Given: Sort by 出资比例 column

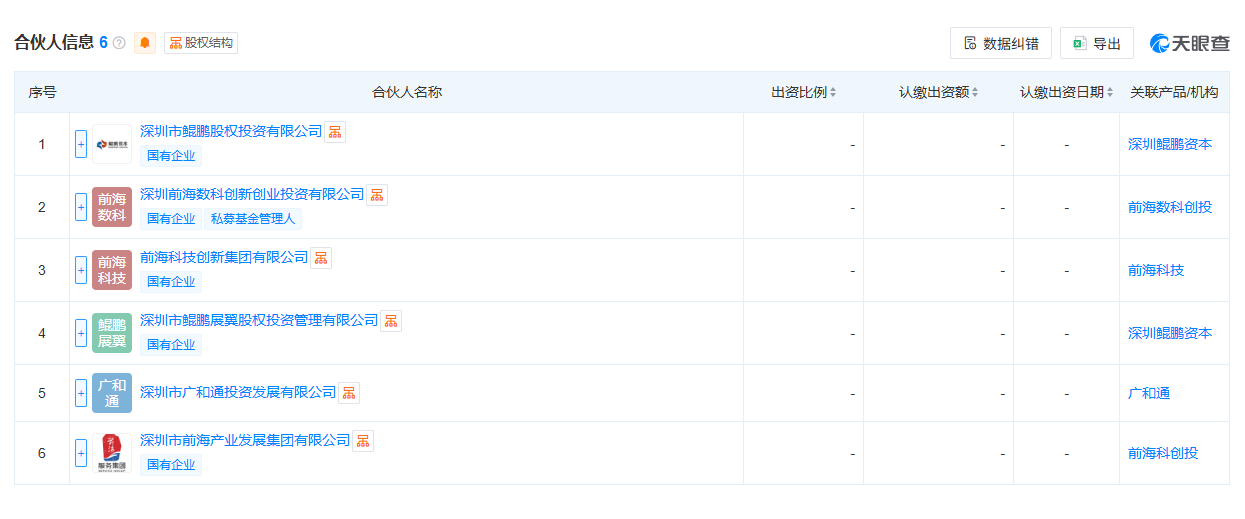Looking at the screenshot, I should (804, 92).
